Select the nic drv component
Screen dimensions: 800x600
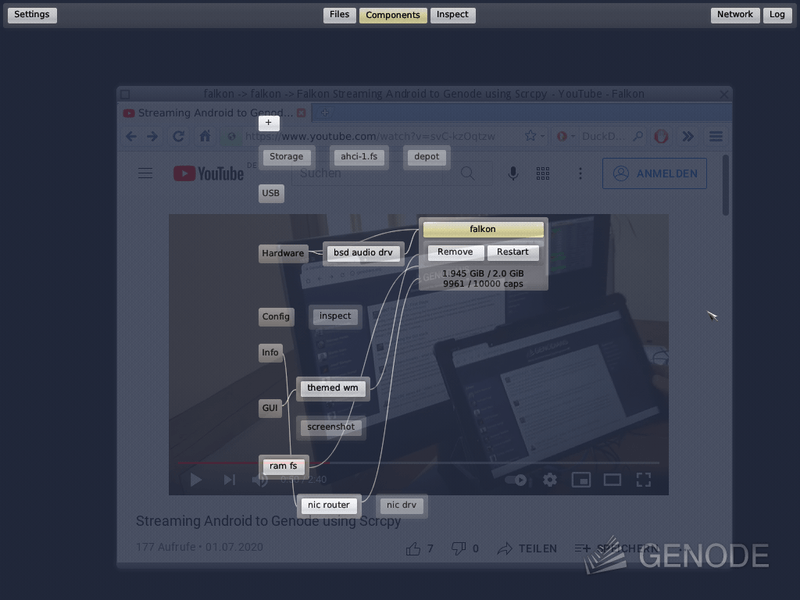tap(402, 505)
